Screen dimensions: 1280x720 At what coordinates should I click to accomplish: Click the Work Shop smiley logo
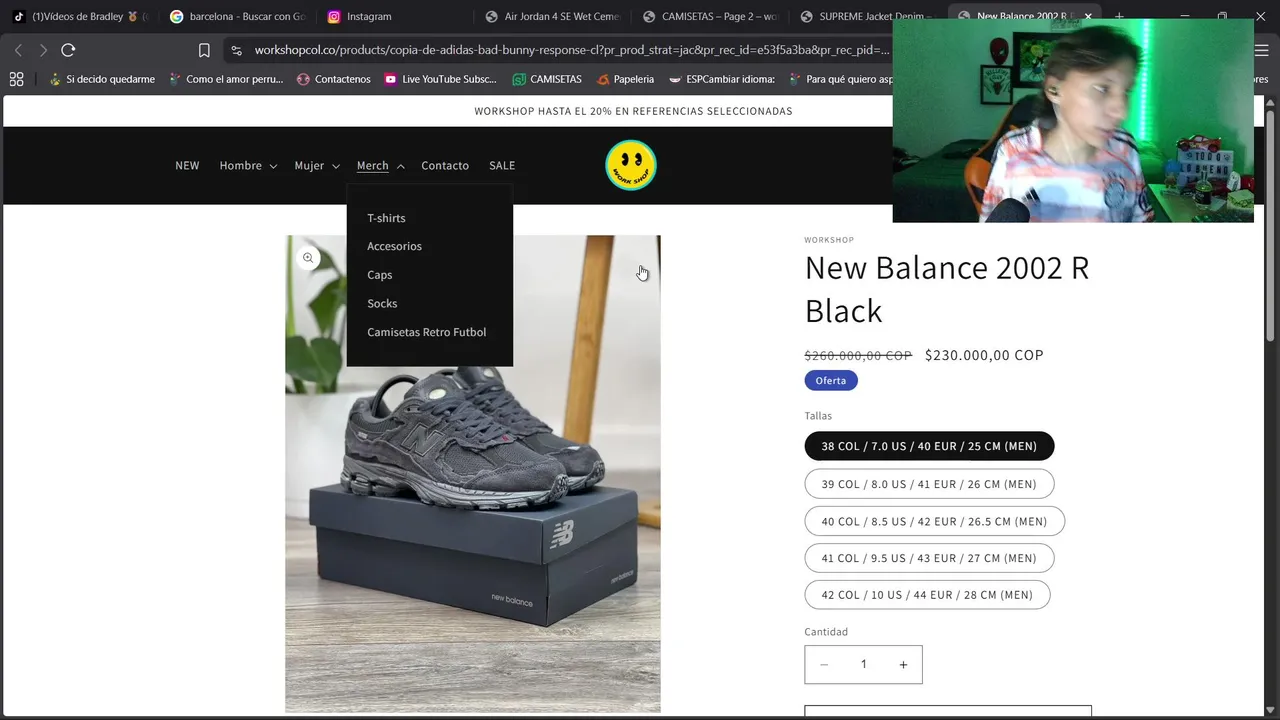tap(630, 165)
